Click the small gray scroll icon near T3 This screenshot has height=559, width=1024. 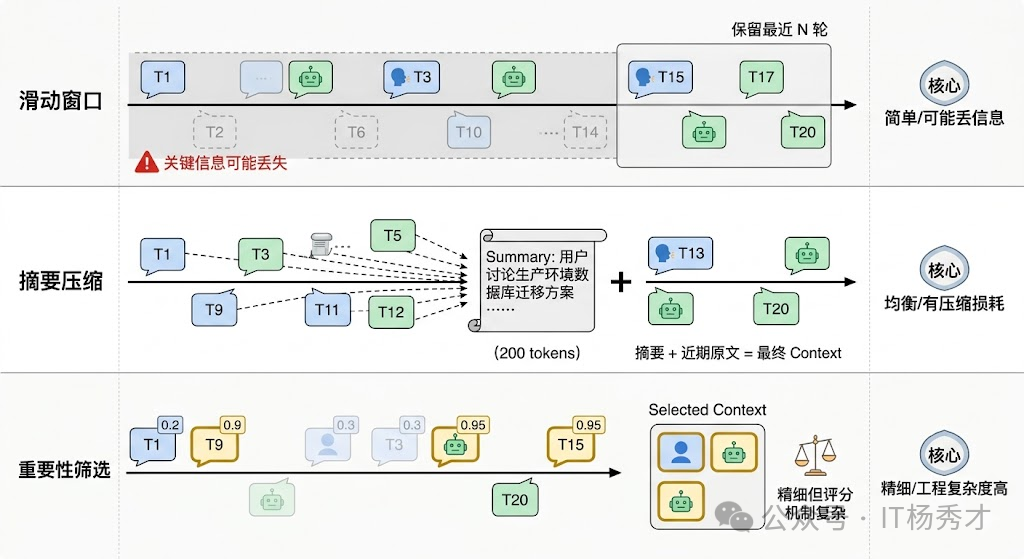[x=321, y=244]
